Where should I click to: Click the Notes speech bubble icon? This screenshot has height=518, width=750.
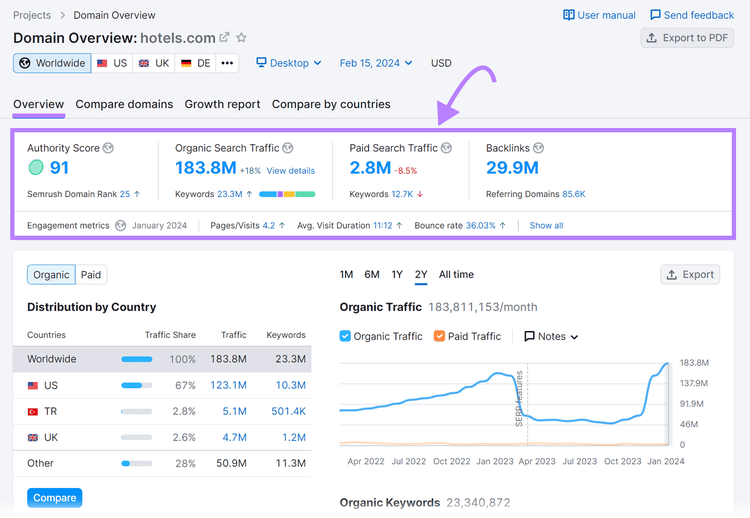pyautogui.click(x=529, y=336)
